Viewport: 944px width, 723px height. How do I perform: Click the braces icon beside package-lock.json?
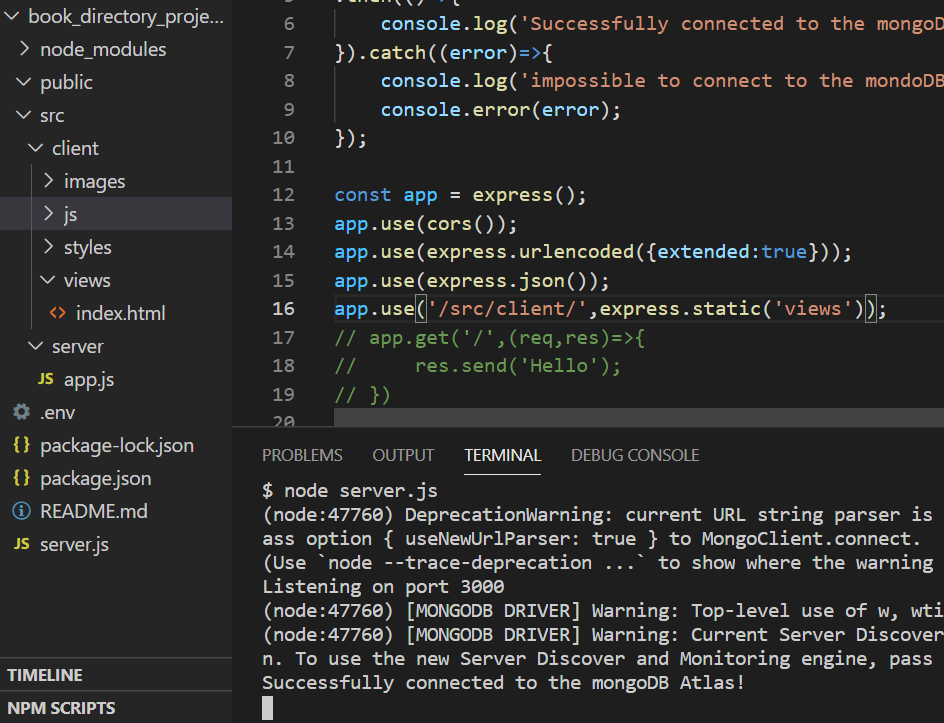21,446
